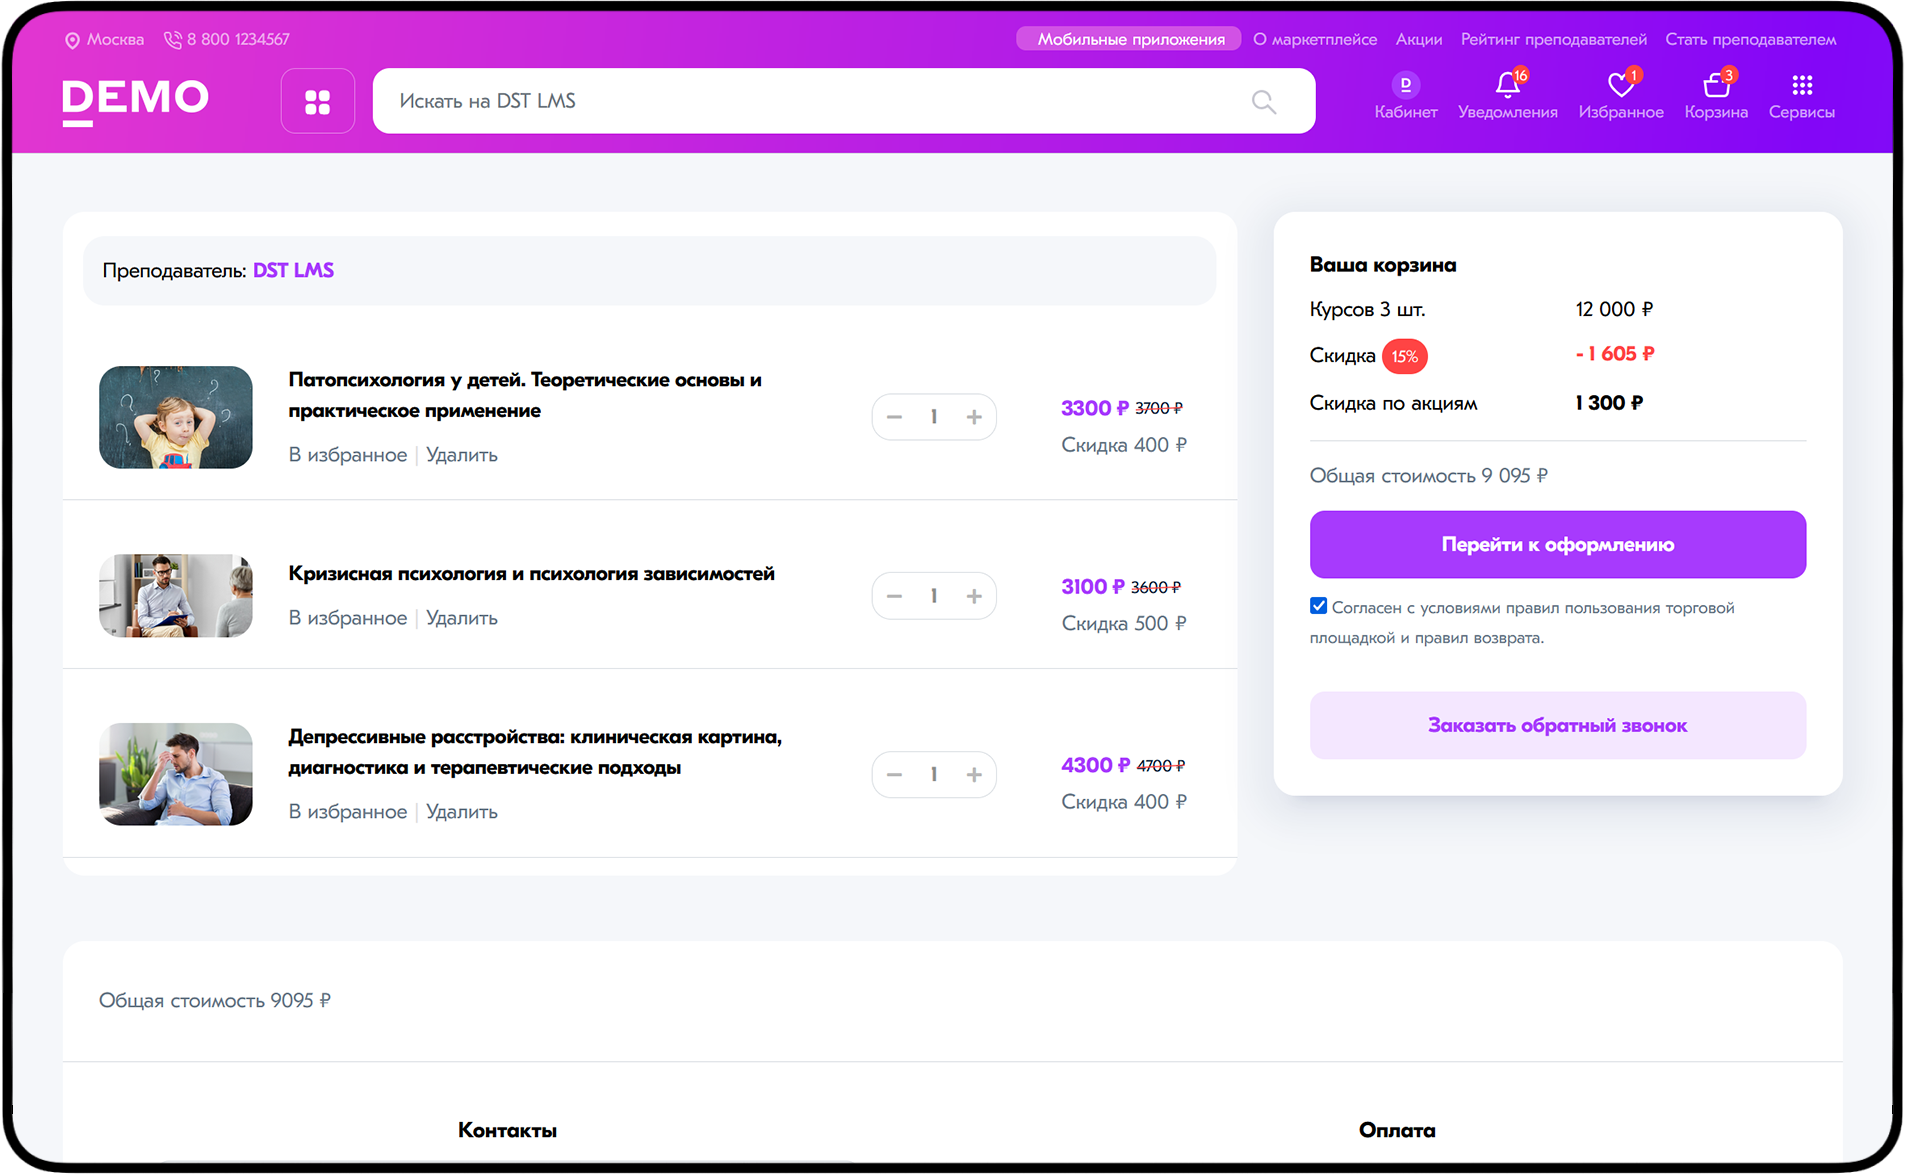Screen dimensions: 1905x1174
Task: Click the Оплата heading
Action: [1397, 1130]
